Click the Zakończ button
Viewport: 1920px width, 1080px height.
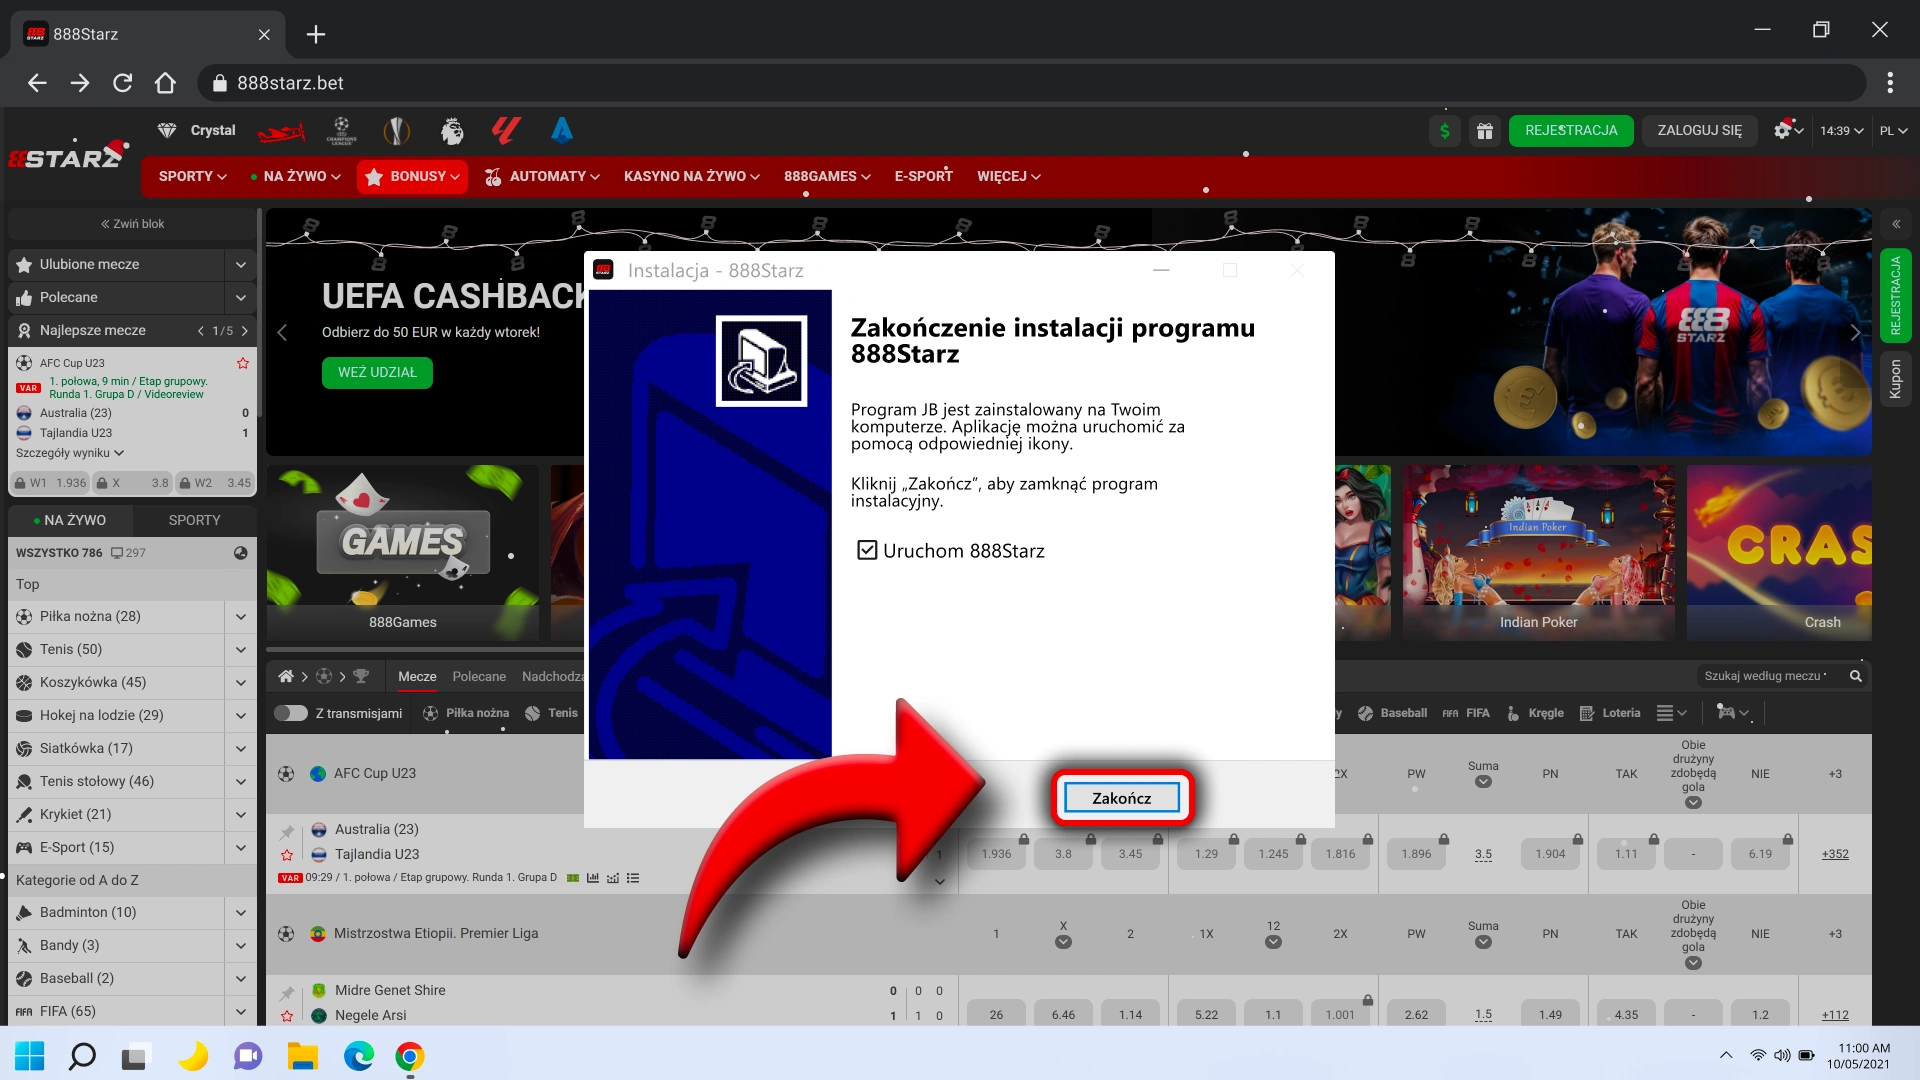pos(1121,798)
